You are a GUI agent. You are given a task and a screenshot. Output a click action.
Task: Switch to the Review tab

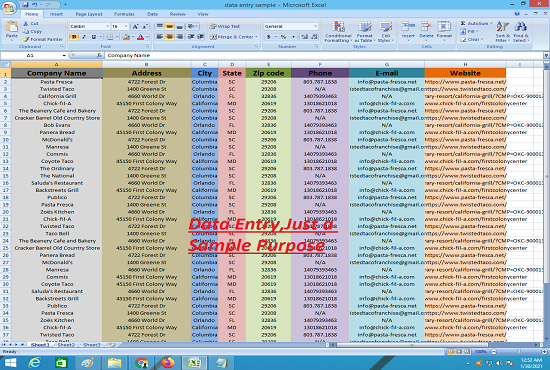click(x=177, y=14)
